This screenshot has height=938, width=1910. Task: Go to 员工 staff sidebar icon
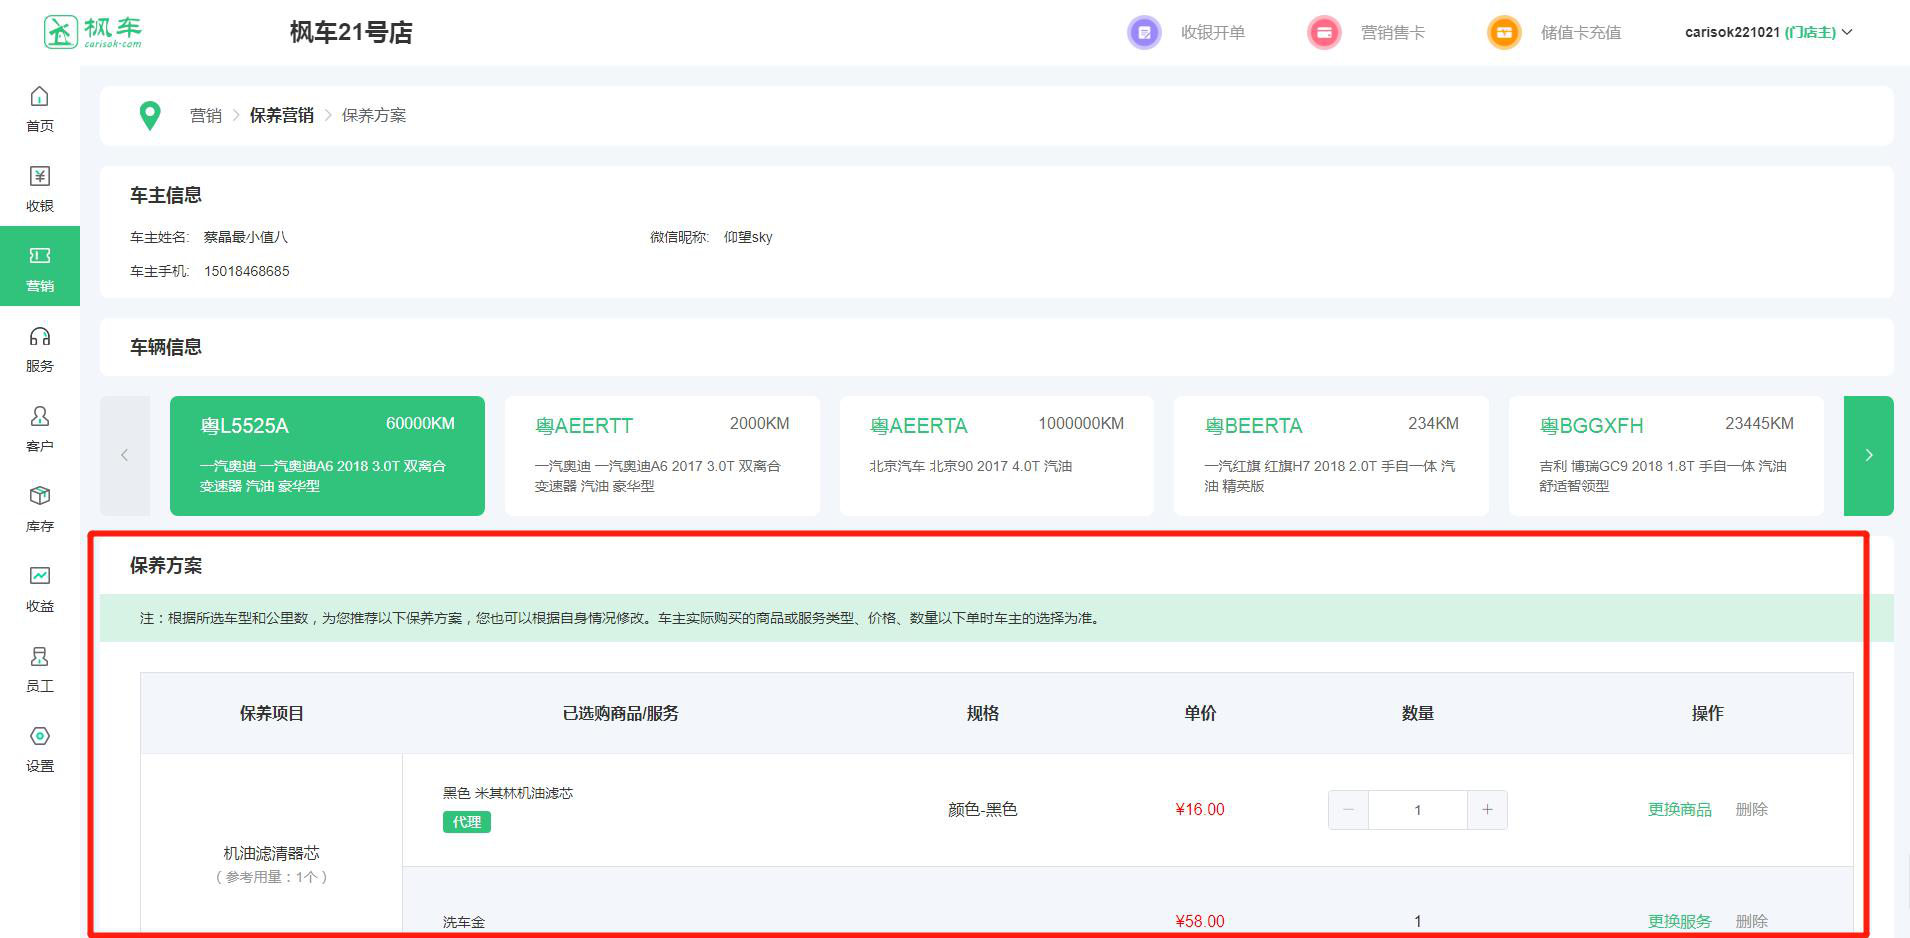(40, 656)
